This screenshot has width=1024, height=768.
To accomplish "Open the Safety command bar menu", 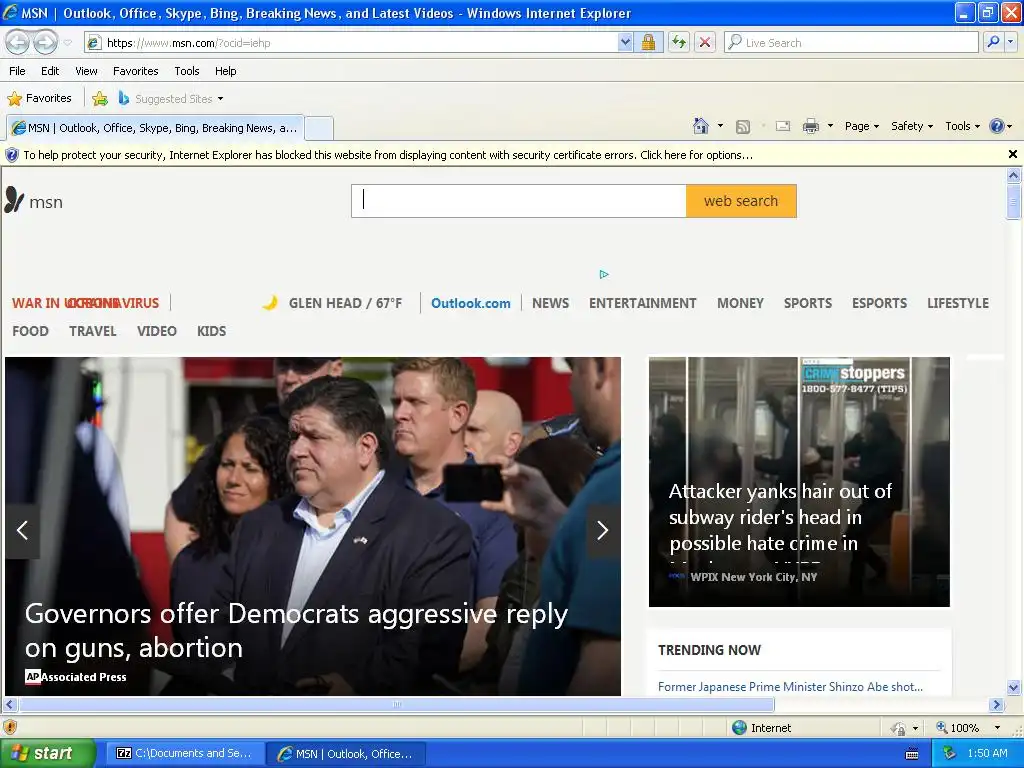I will (912, 126).
